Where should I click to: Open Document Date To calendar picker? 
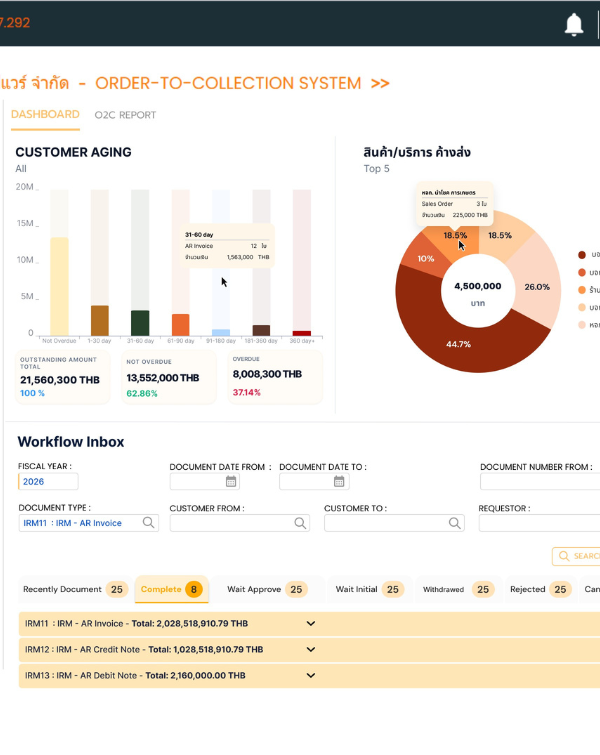339,482
